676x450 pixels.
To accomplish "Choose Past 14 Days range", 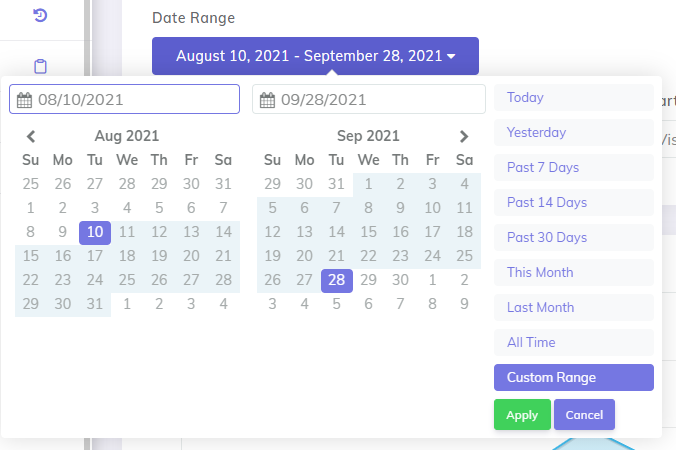I will pyautogui.click(x=574, y=202).
